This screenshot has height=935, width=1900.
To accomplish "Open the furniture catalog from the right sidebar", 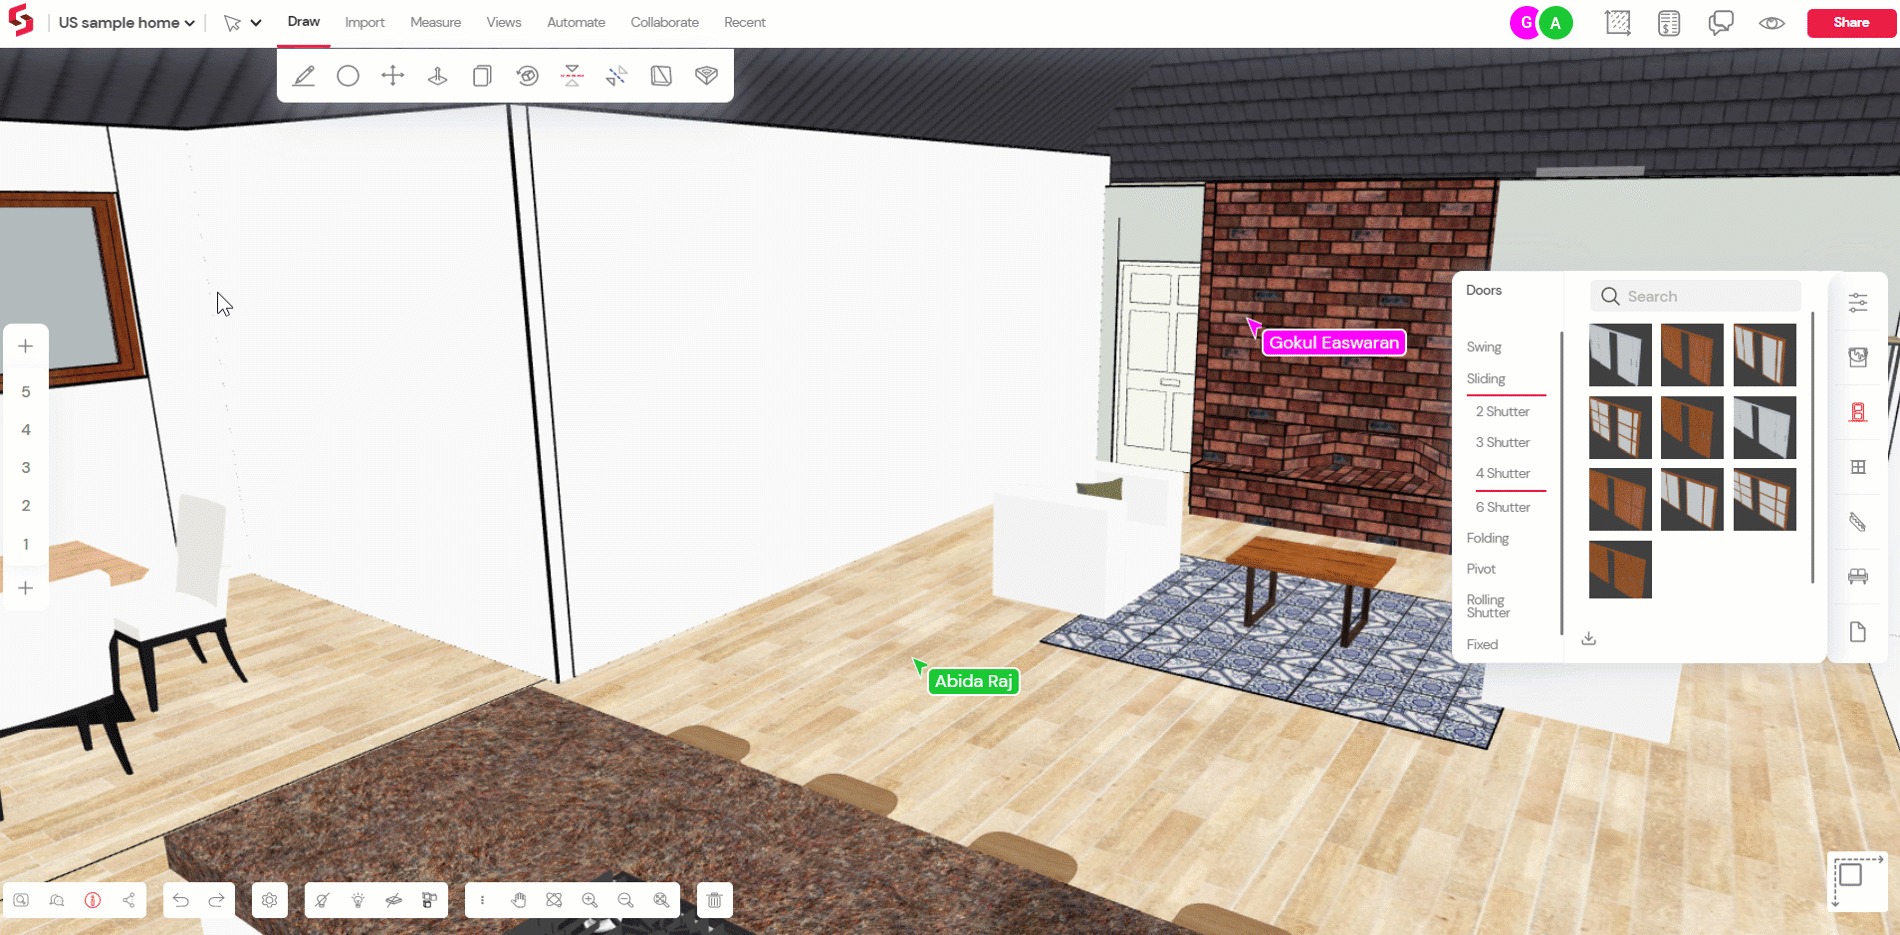I will click(1858, 576).
